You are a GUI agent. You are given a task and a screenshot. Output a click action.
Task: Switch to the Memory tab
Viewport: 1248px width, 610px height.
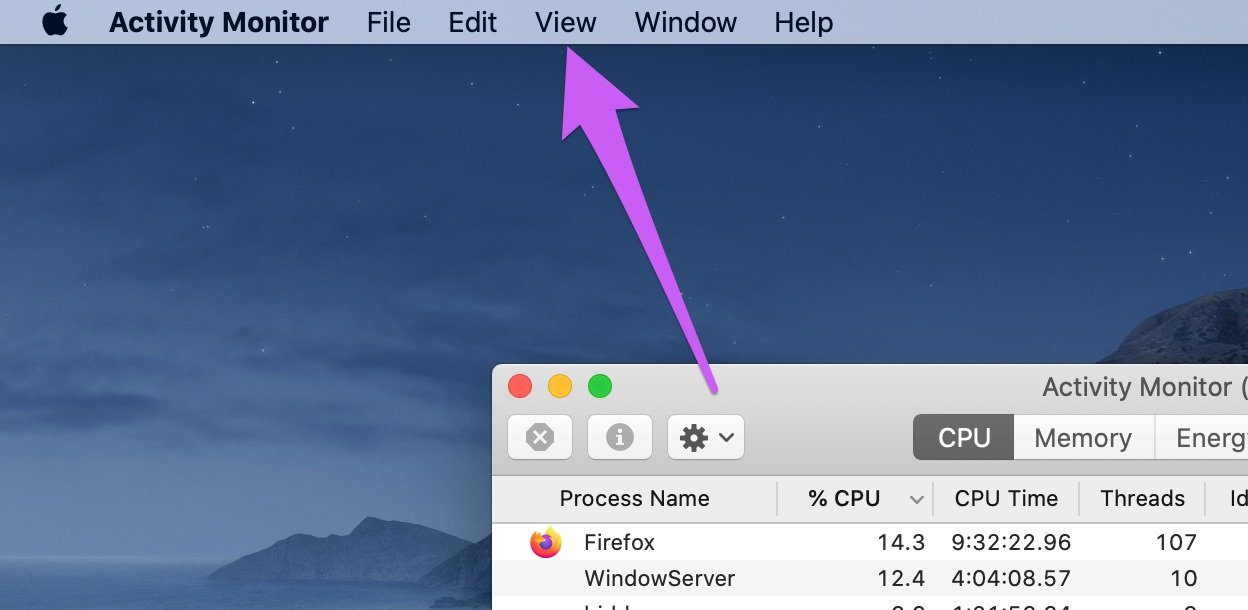[x=1083, y=437]
